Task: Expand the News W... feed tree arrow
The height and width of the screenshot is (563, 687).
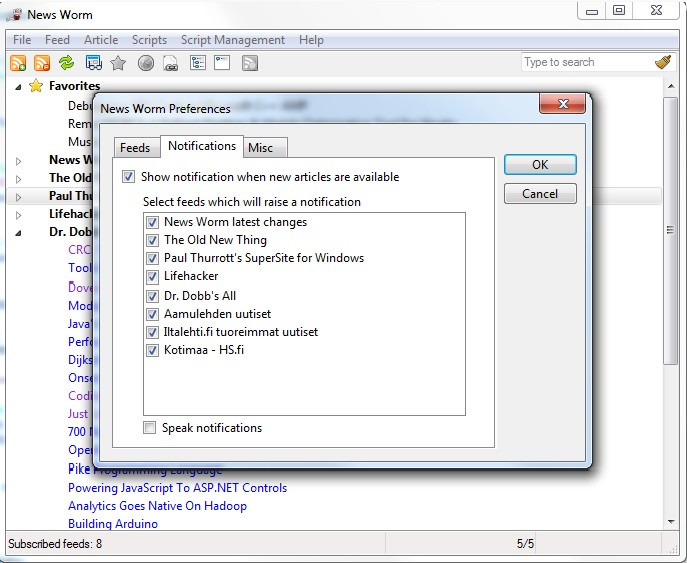Action: (18, 161)
